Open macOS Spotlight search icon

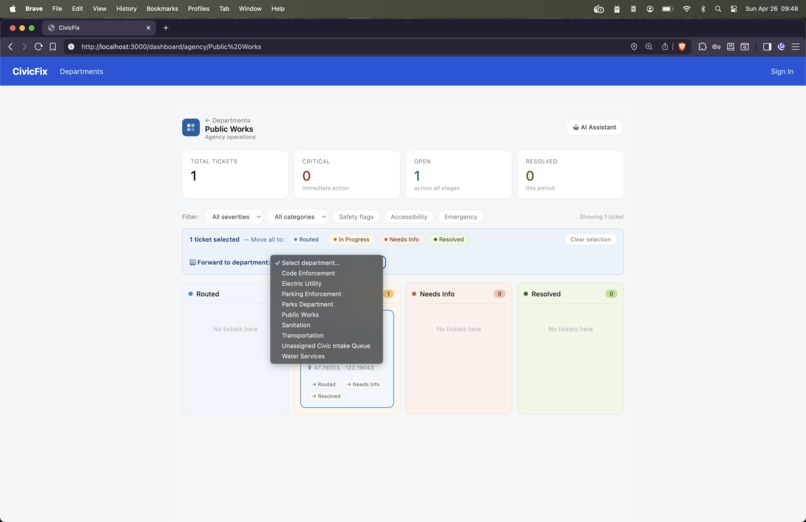[x=718, y=9]
